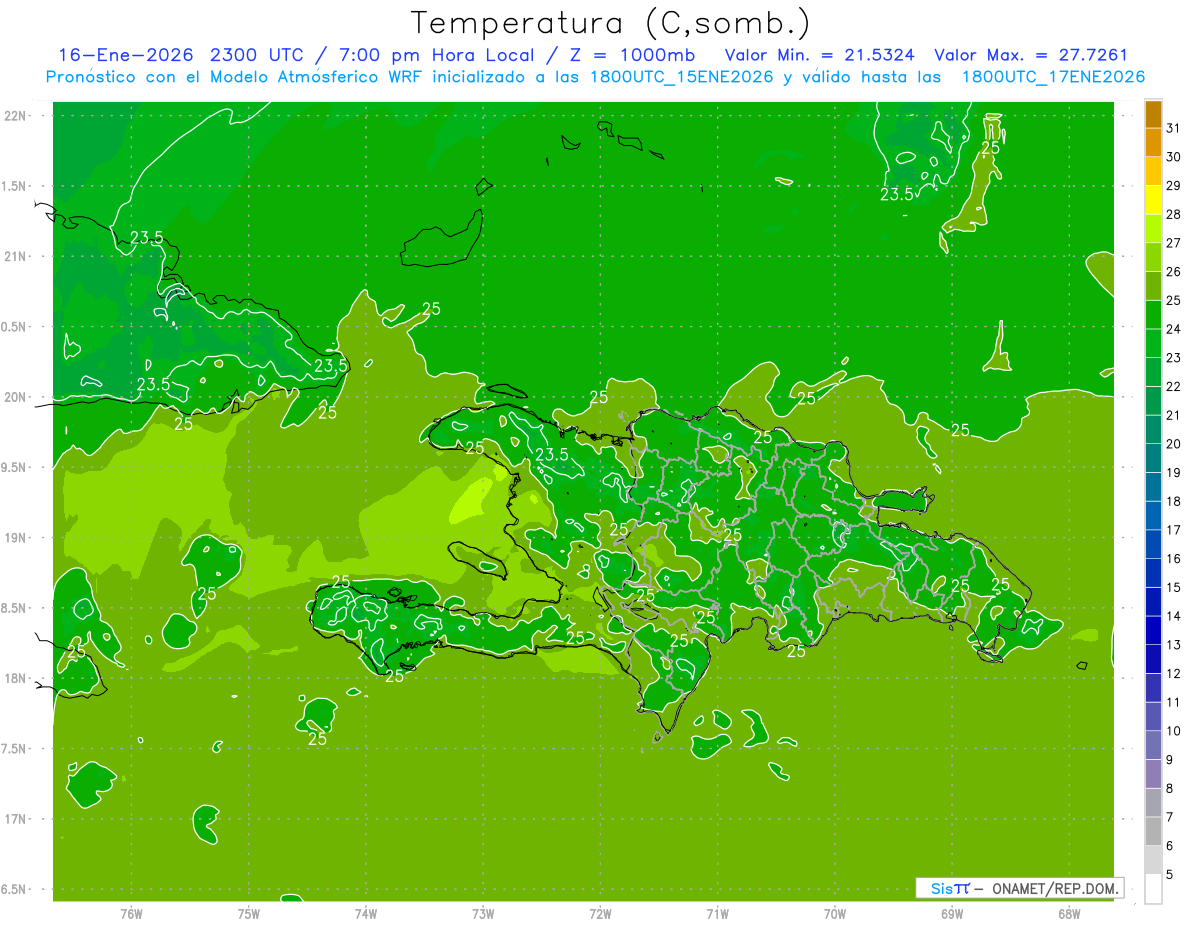
Task: Click the legend value '13'
Action: (1174, 645)
